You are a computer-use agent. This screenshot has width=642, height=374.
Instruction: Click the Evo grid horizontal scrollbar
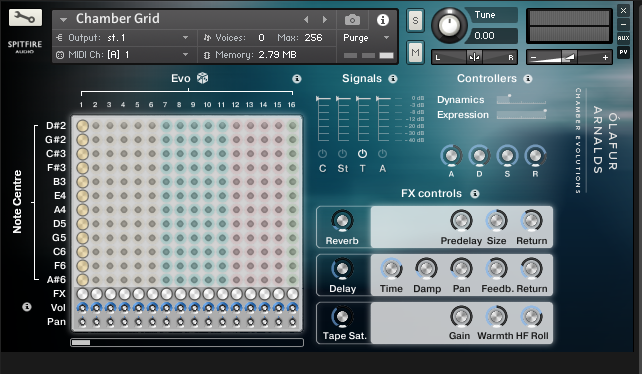point(187,342)
